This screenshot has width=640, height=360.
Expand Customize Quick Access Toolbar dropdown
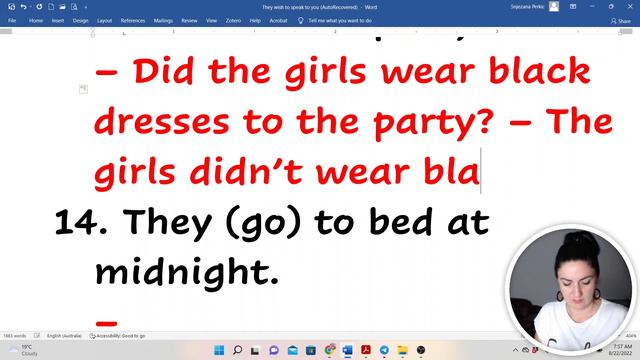86,7
